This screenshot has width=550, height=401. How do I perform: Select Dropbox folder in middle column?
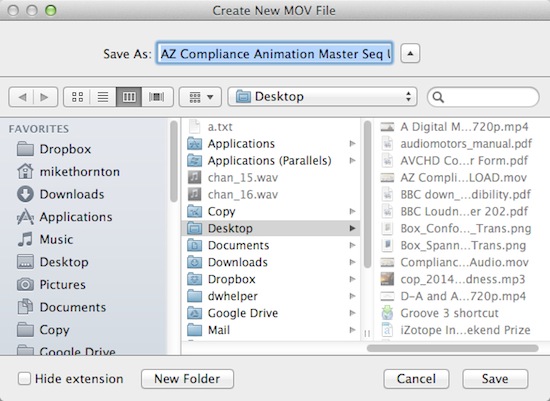pos(271,279)
